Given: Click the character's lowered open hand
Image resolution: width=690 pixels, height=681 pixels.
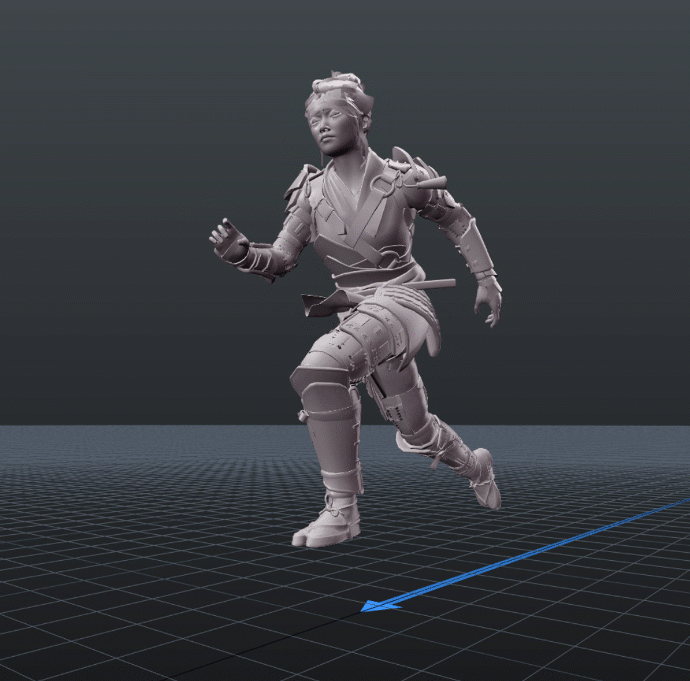Looking at the screenshot, I should click(x=490, y=302).
